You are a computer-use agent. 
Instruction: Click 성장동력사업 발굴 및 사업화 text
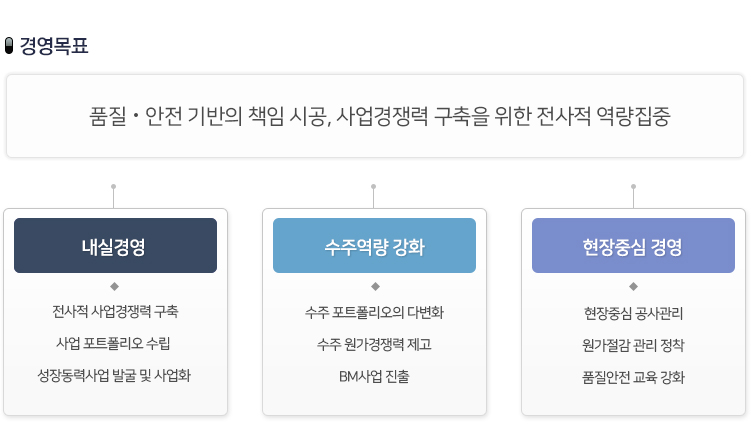point(114,377)
